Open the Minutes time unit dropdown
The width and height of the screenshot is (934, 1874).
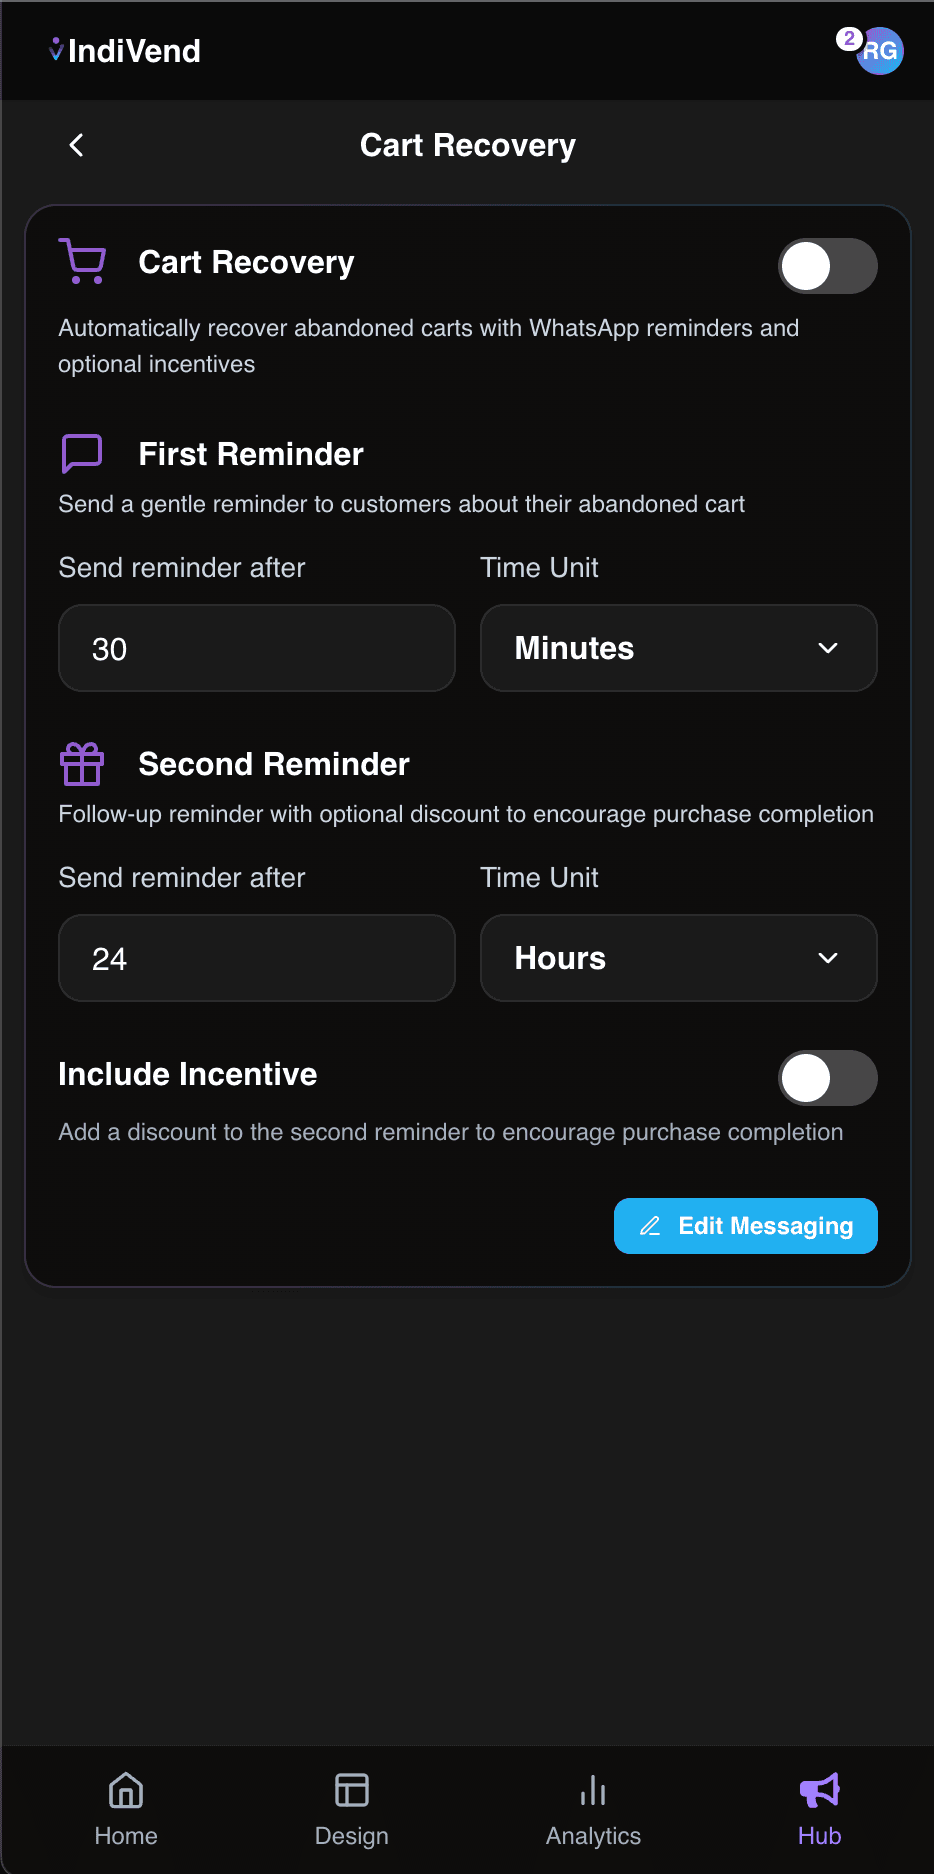[678, 648]
